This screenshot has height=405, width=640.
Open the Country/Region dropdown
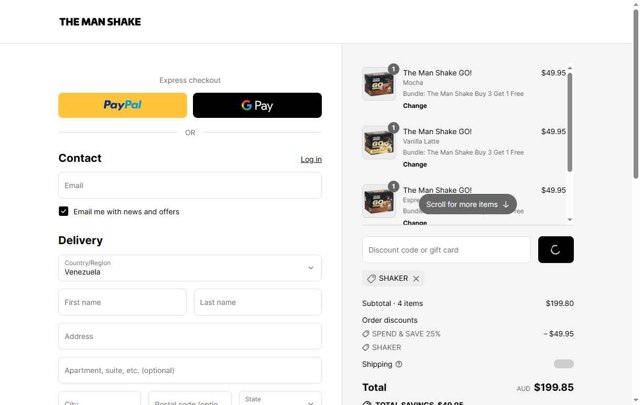pyautogui.click(x=190, y=268)
